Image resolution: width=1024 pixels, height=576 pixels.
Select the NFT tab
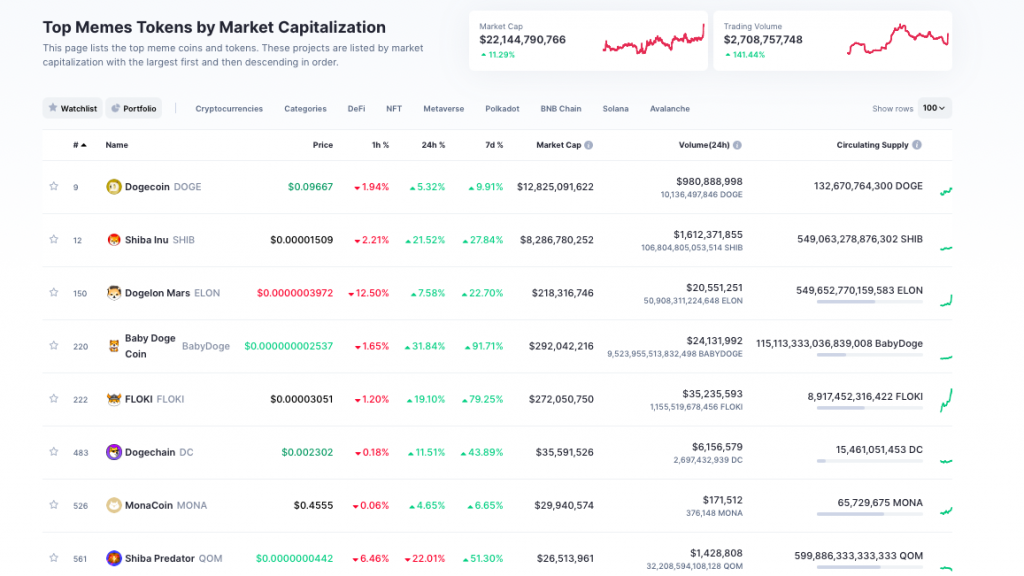394,108
